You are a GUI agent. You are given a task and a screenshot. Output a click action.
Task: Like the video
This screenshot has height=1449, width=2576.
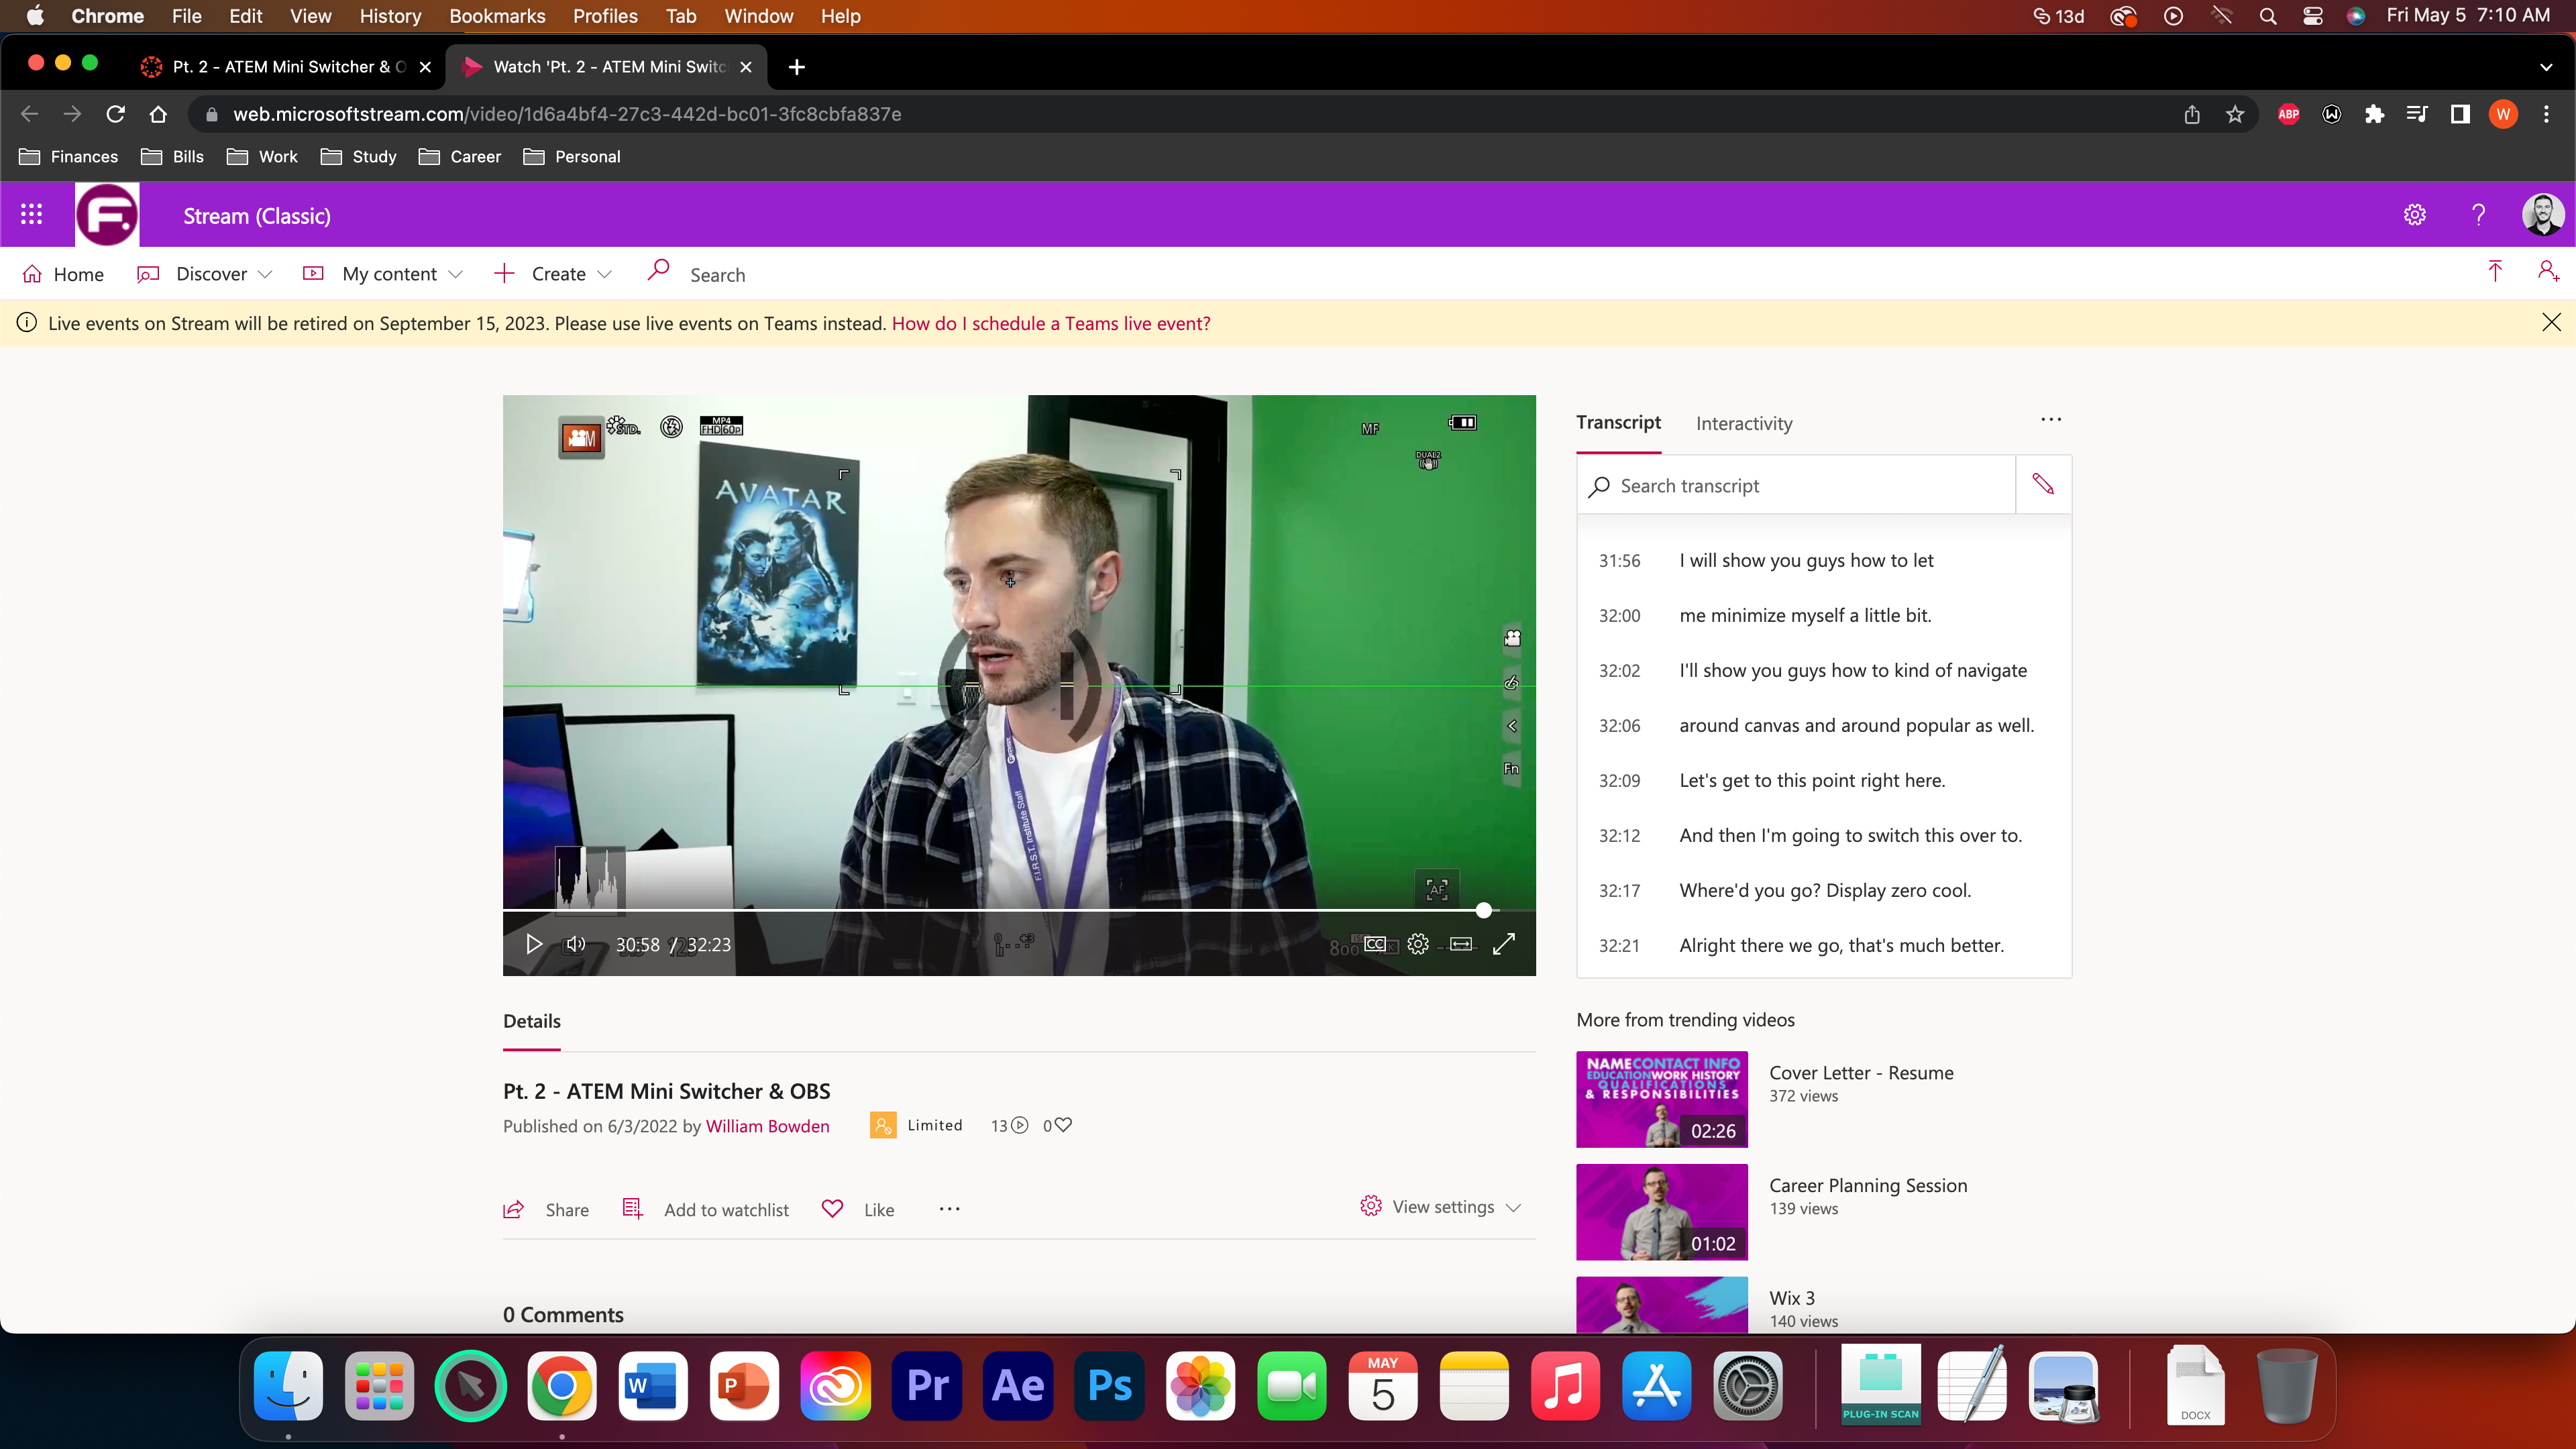(858, 1210)
